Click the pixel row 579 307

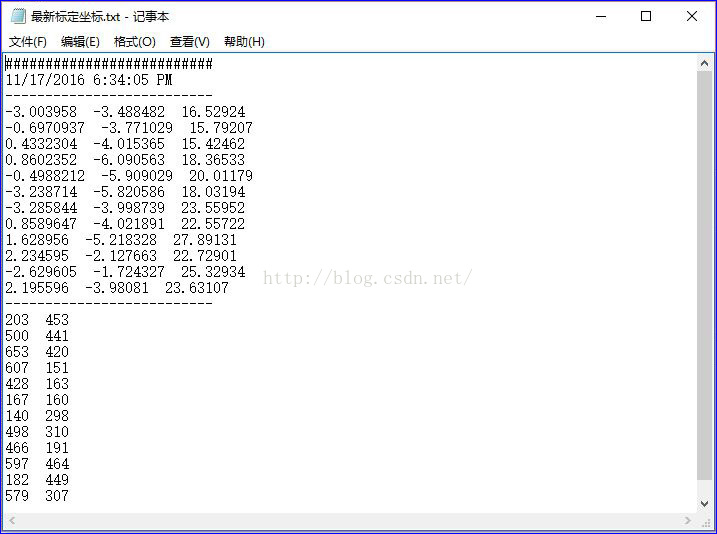click(37, 496)
